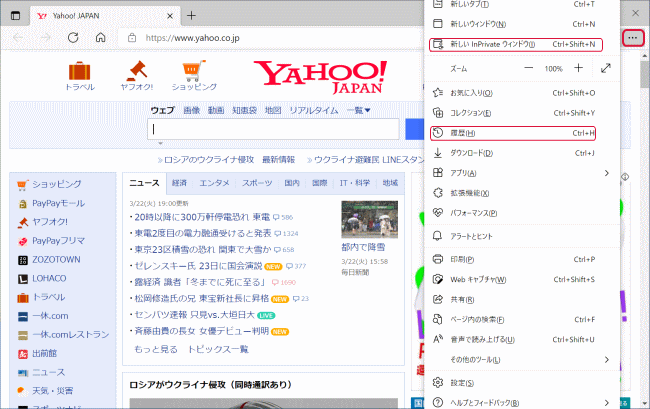
Task: Open headline 東京23区積雪の恐れ 関東で大雪か
Action: pyautogui.click(x=203, y=249)
